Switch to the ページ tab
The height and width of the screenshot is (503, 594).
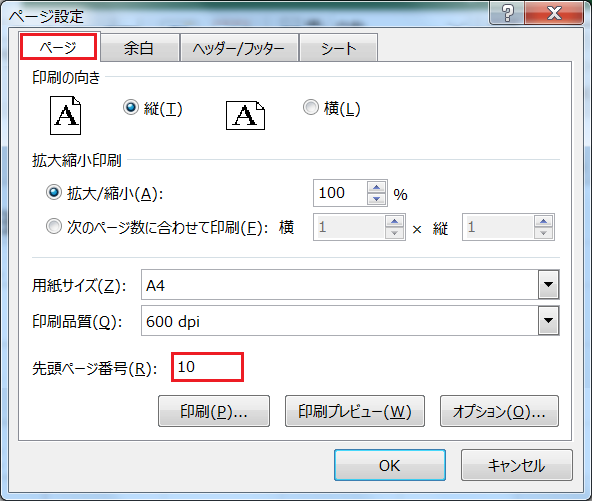coord(59,47)
